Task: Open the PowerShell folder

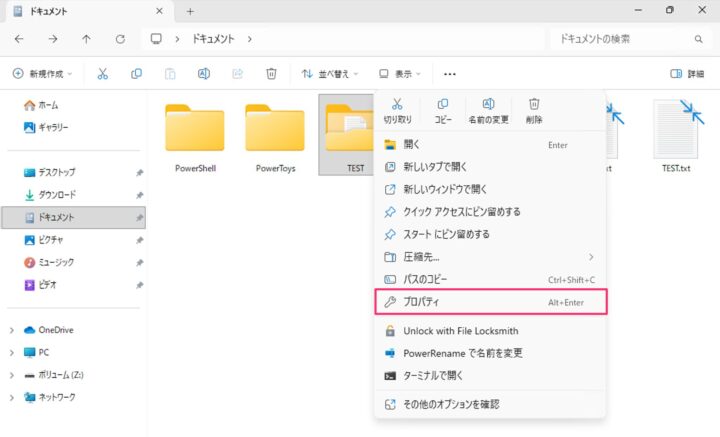Action: [195, 135]
